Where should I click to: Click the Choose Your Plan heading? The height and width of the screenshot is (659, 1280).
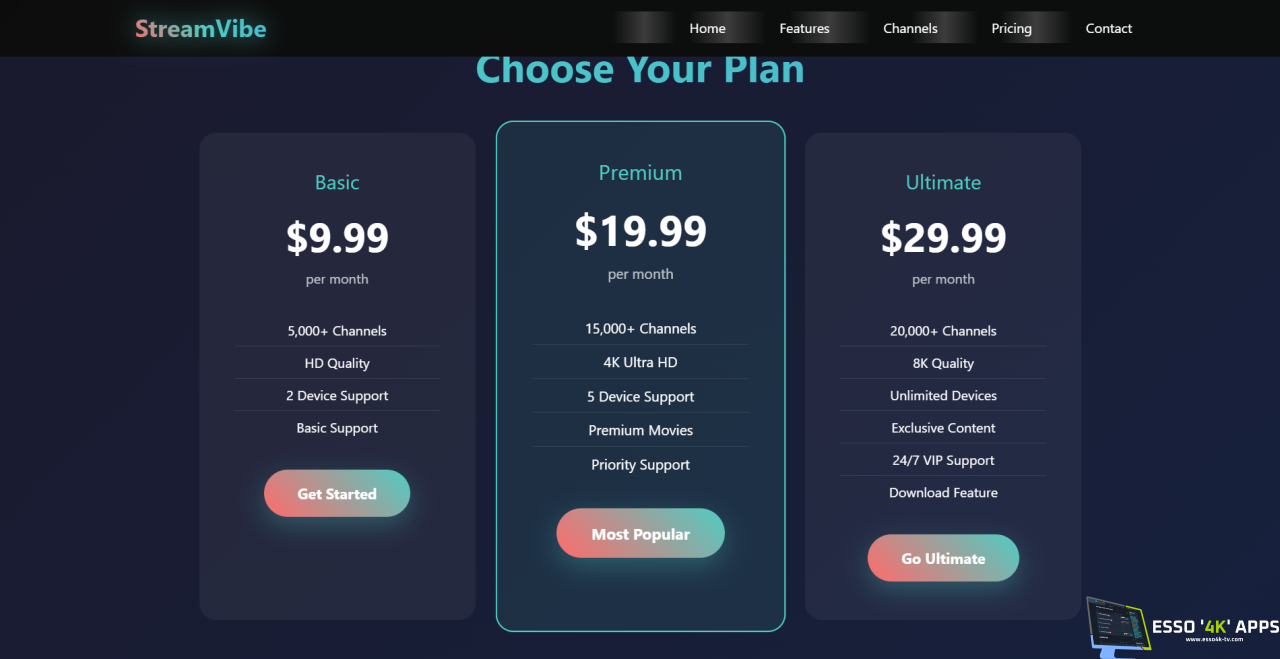pos(640,70)
